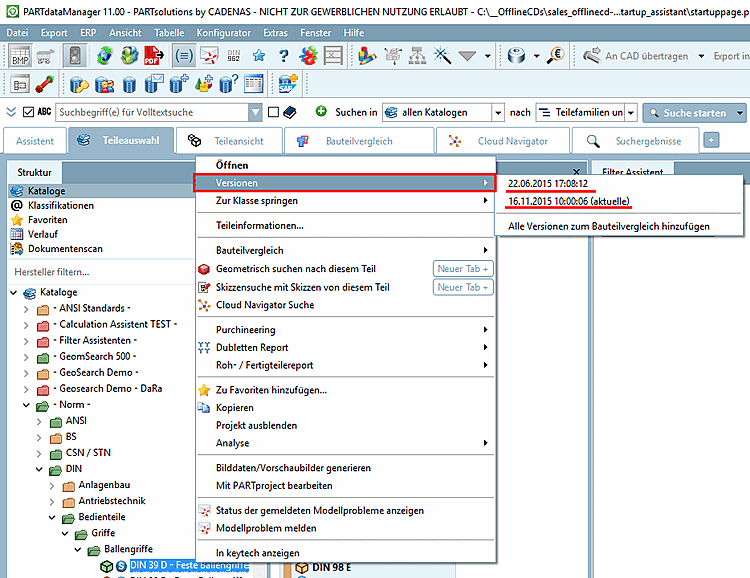The image size is (750, 578).
Task: Click the parentheses equals toolbar icon
Action: tap(184, 56)
